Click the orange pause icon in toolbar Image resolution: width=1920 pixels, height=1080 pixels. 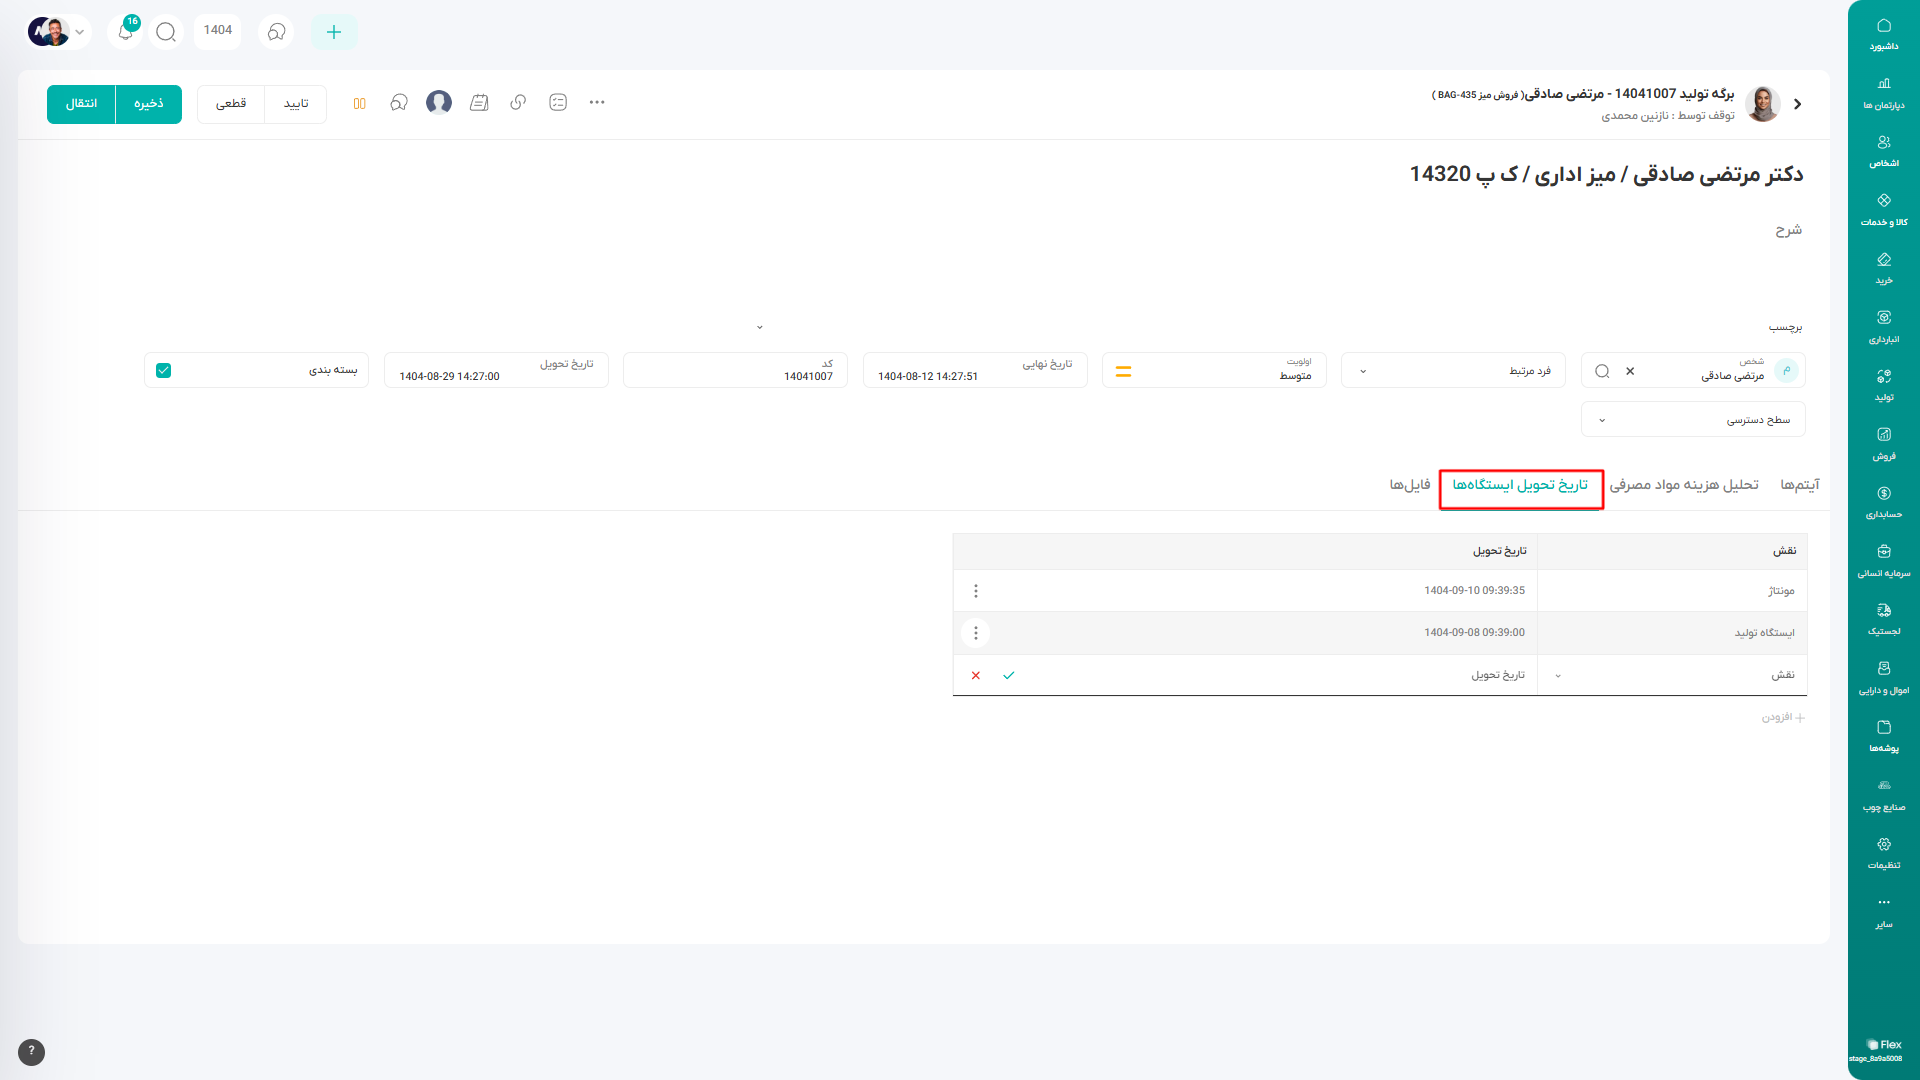coord(359,103)
